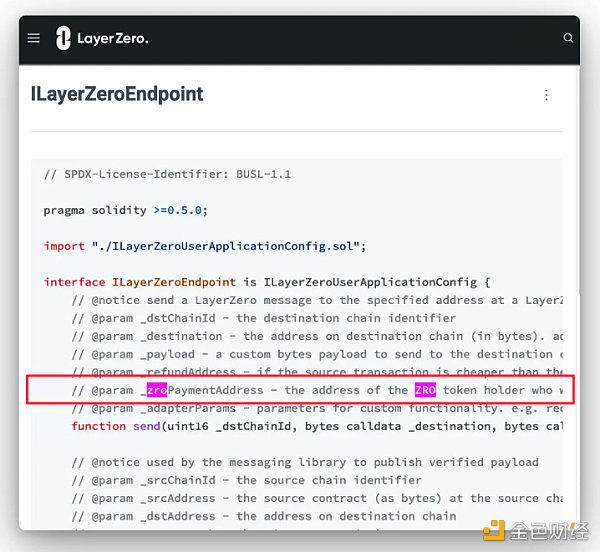The image size is (600, 552).
Task: Open search with the magnifier icon
Action: tap(568, 38)
